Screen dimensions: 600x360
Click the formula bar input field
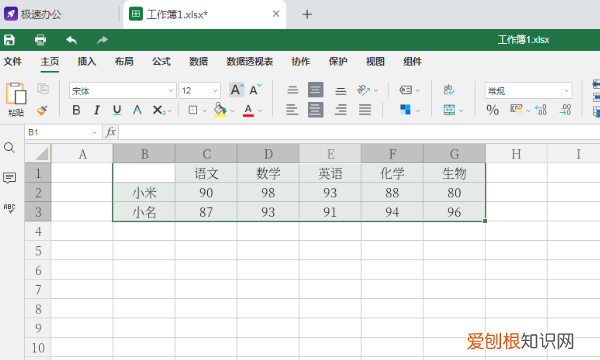359,132
